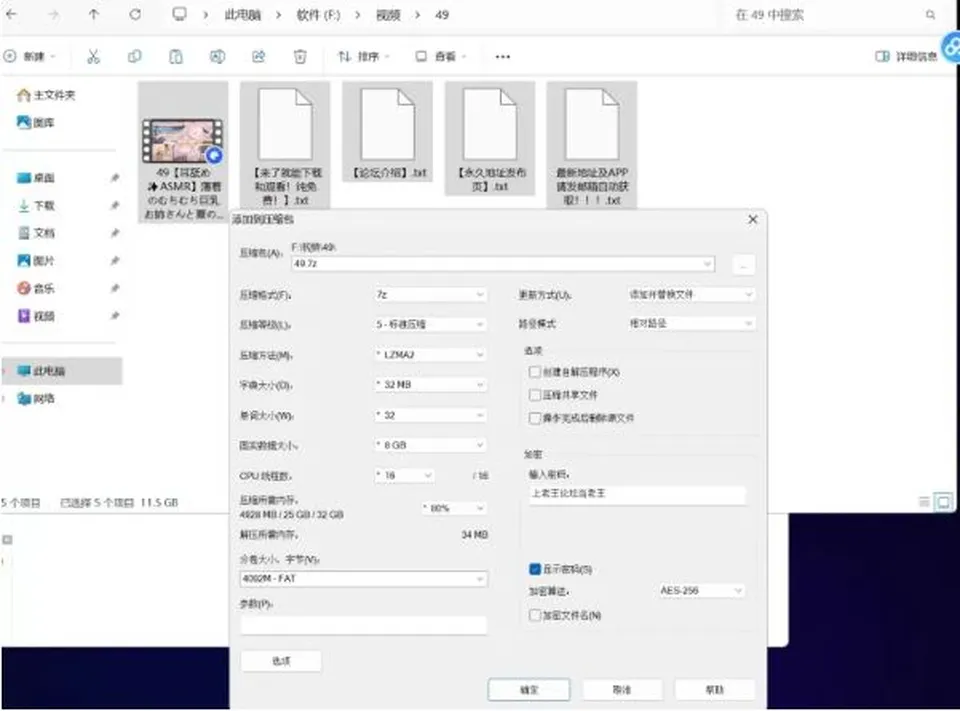Viewport: 960px width, 711px height.
Task: Enable 创建自解压程序 checkbox
Action: (534, 372)
